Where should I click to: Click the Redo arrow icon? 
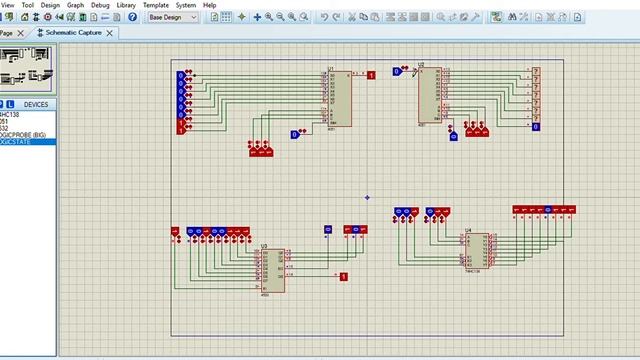(336, 17)
